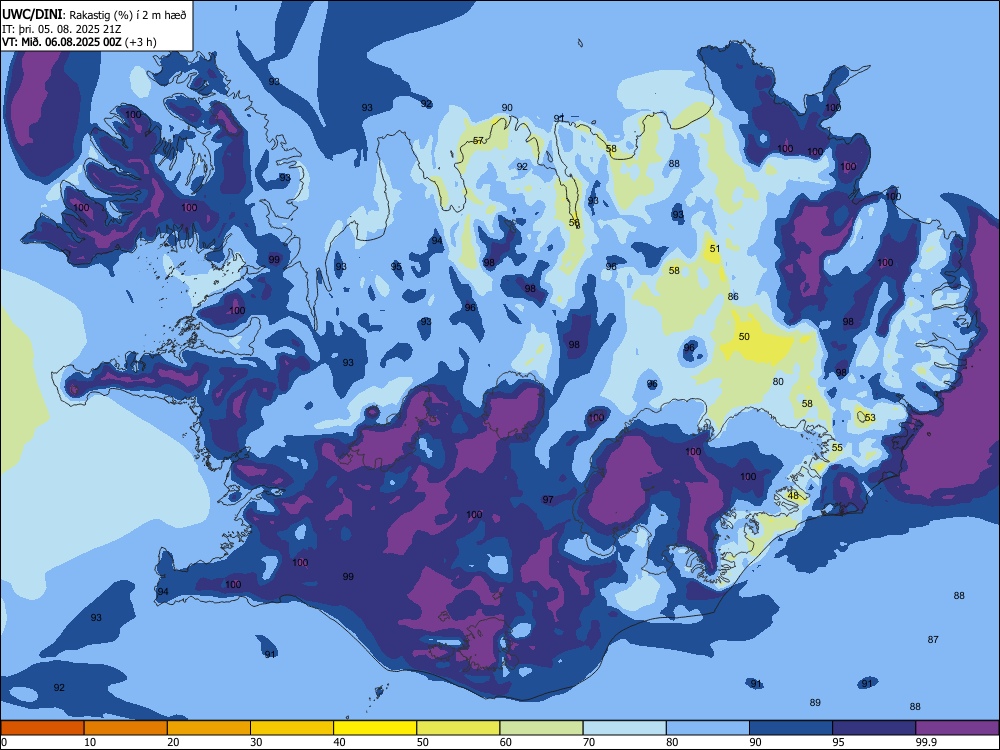Click the '87' humidity value over the ocean
Image resolution: width=1000 pixels, height=750 pixels.
point(933,639)
